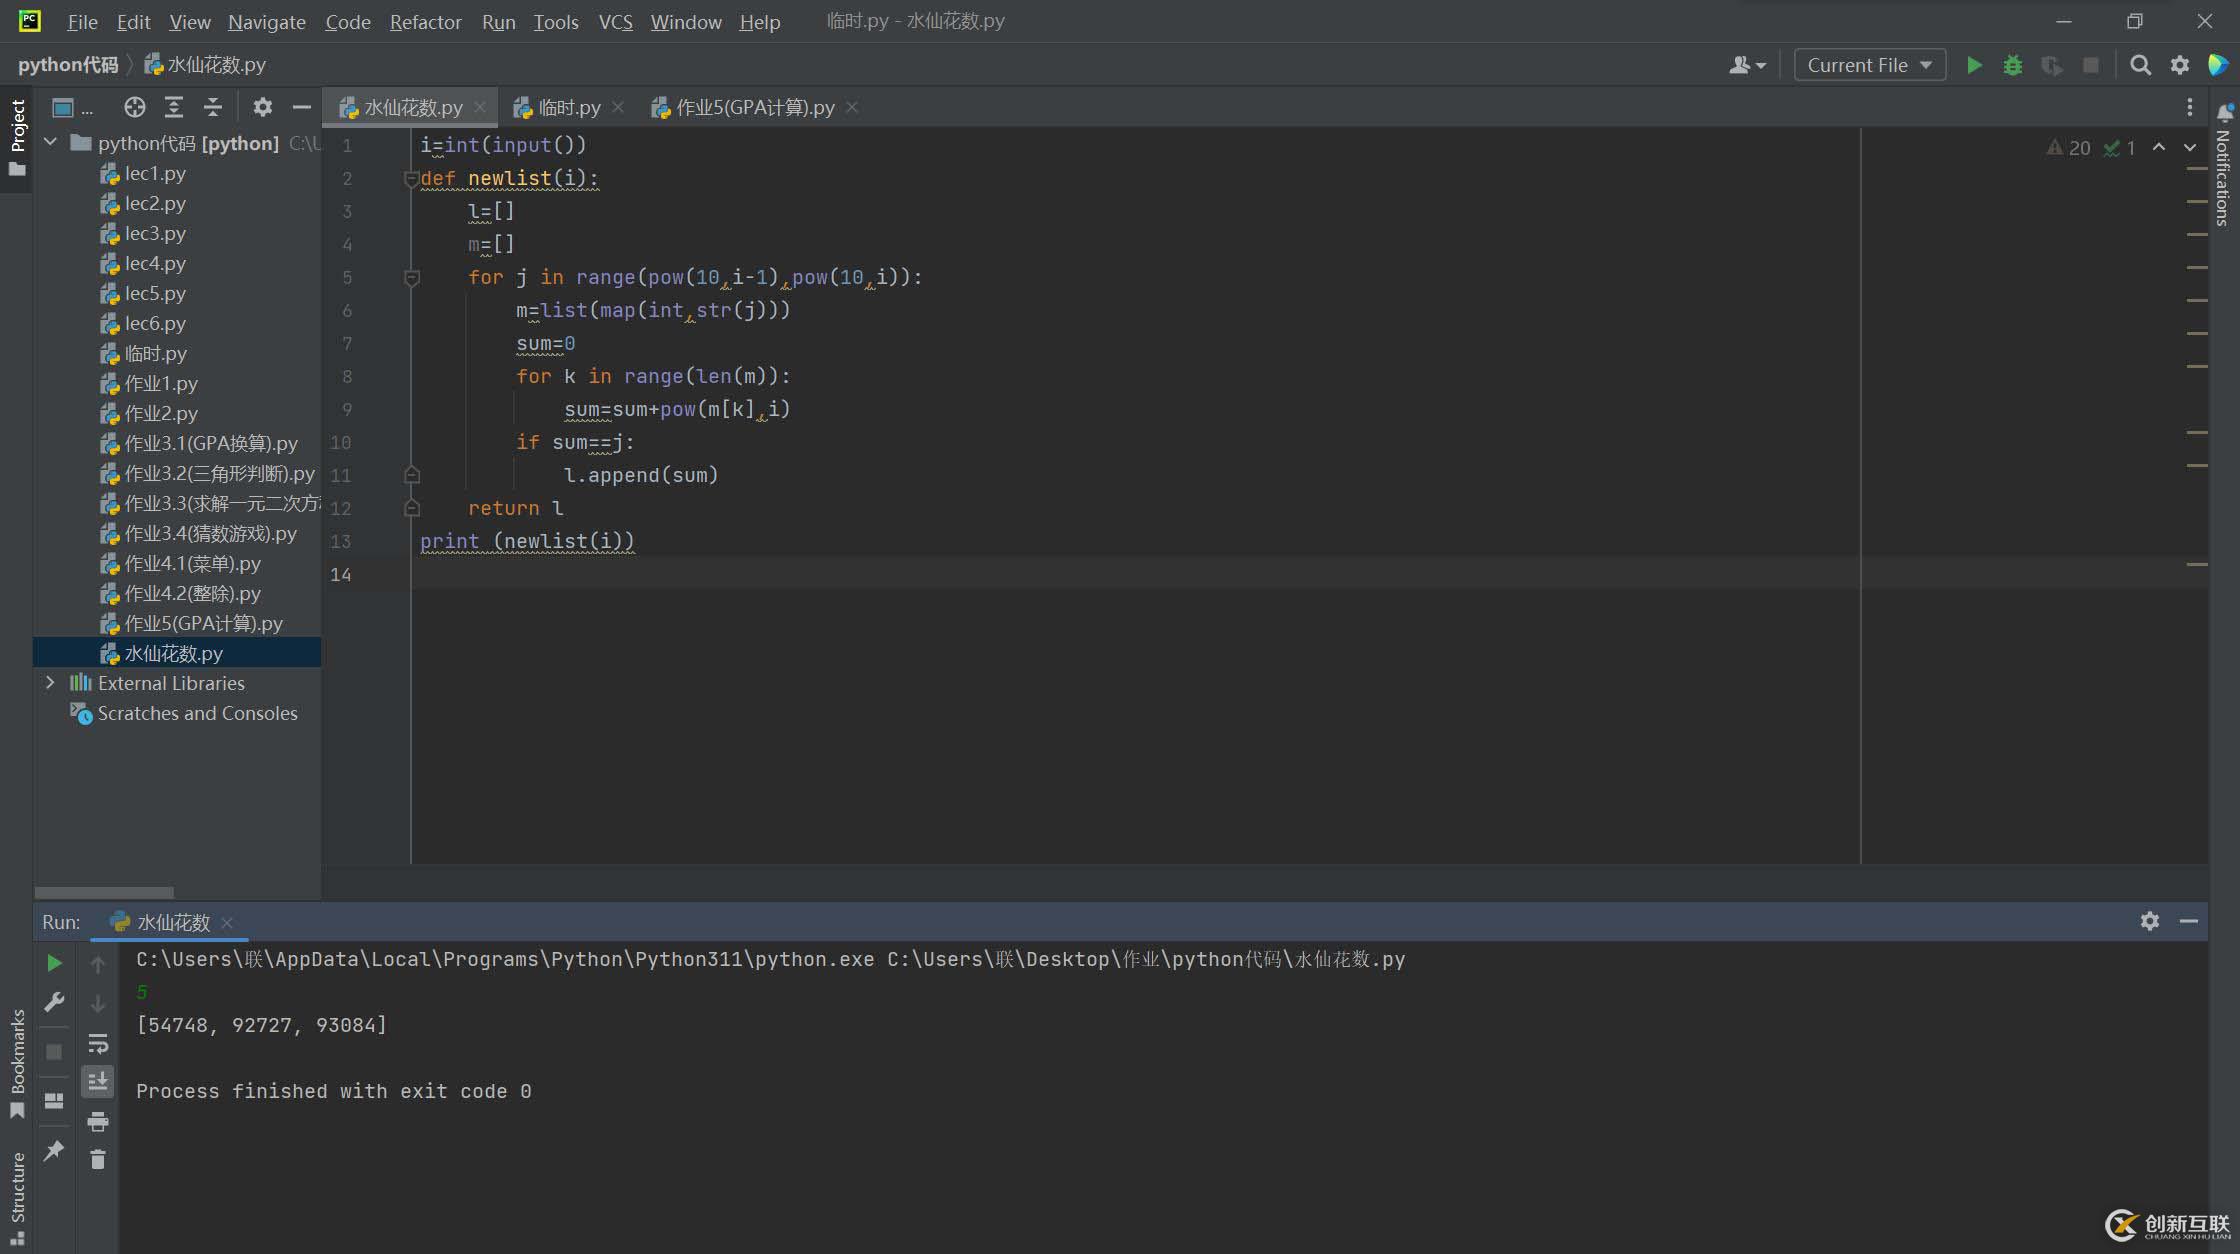The width and height of the screenshot is (2240, 1254).
Task: Start debugging with the bug icon
Action: [2013, 65]
